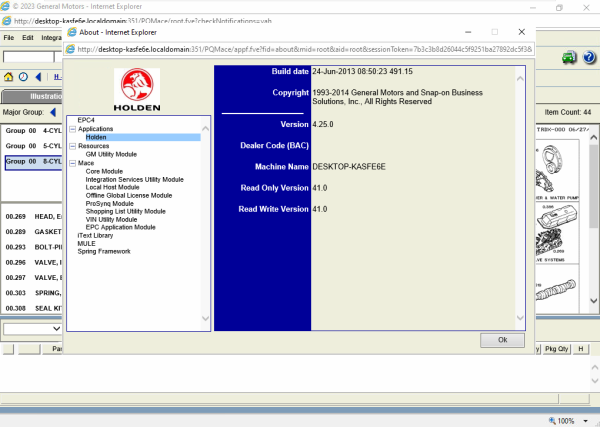Click Major Group previous arrow

[x=53, y=112]
